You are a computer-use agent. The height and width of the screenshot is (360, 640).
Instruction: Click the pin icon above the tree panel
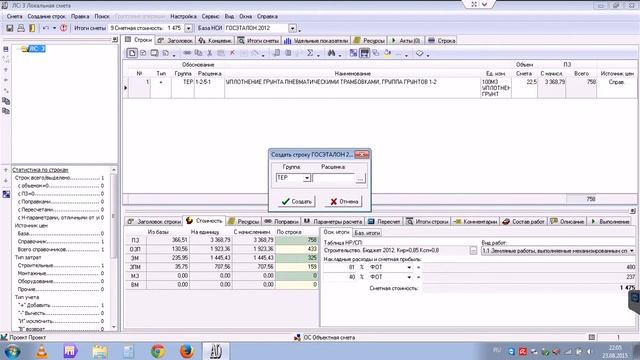point(115,40)
